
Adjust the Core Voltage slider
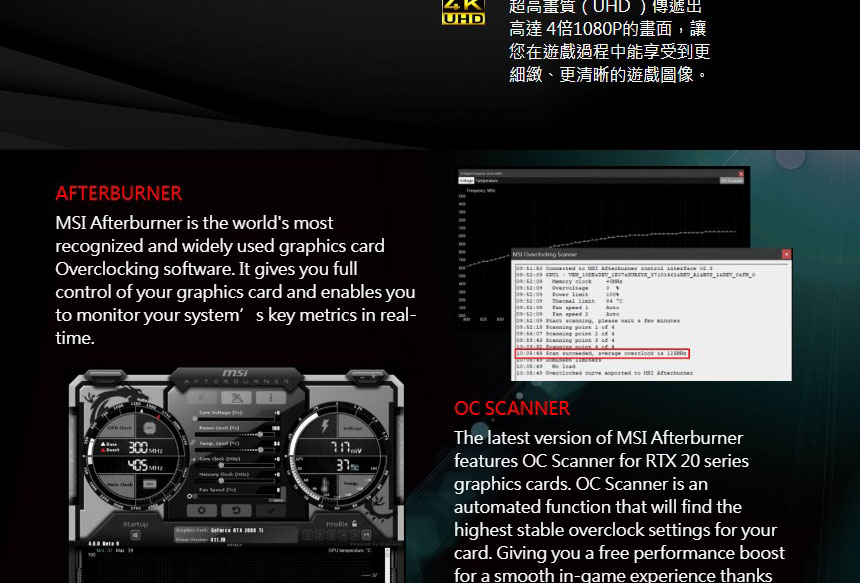[x=235, y=419]
